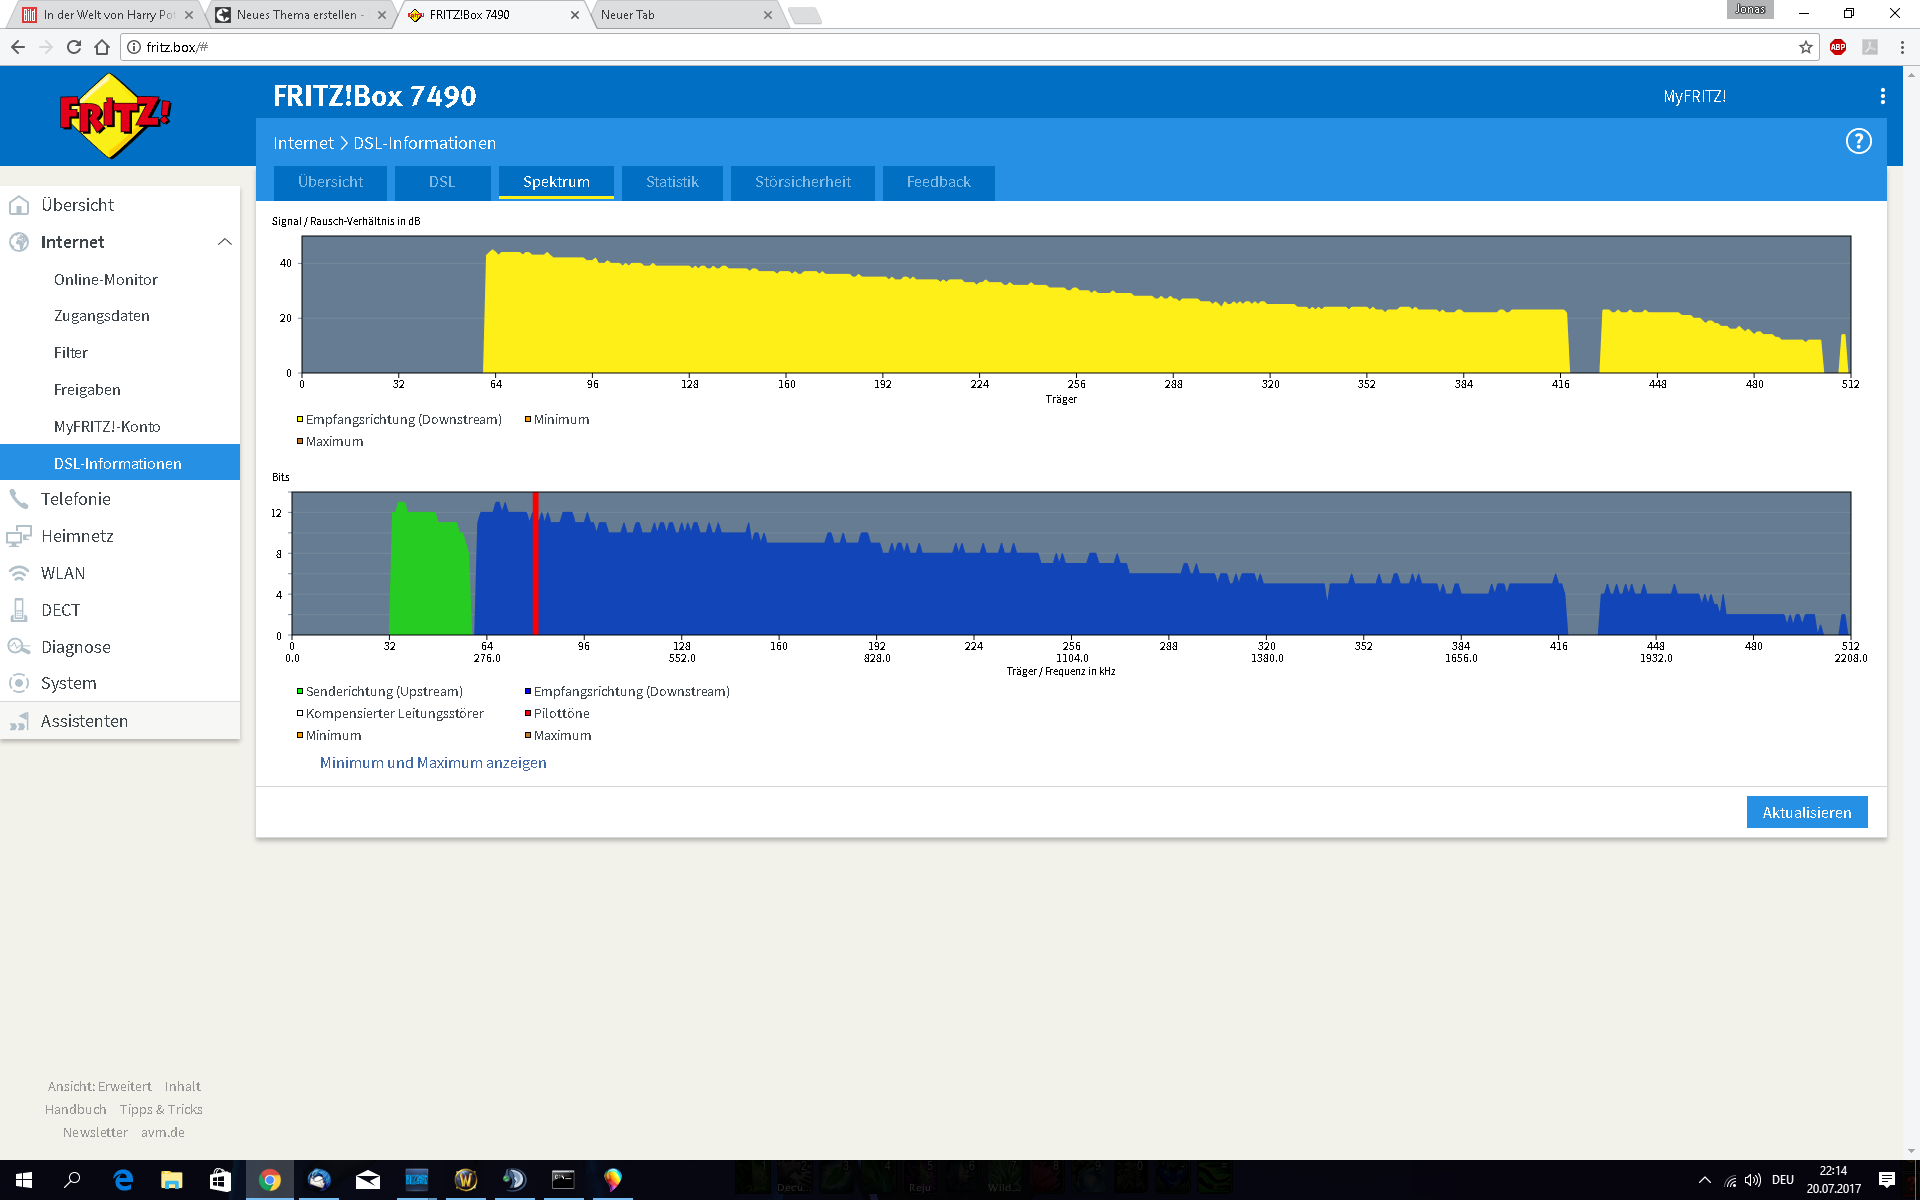Switch to the Störsicherheit tab
The width and height of the screenshot is (1920, 1200).
click(x=802, y=182)
